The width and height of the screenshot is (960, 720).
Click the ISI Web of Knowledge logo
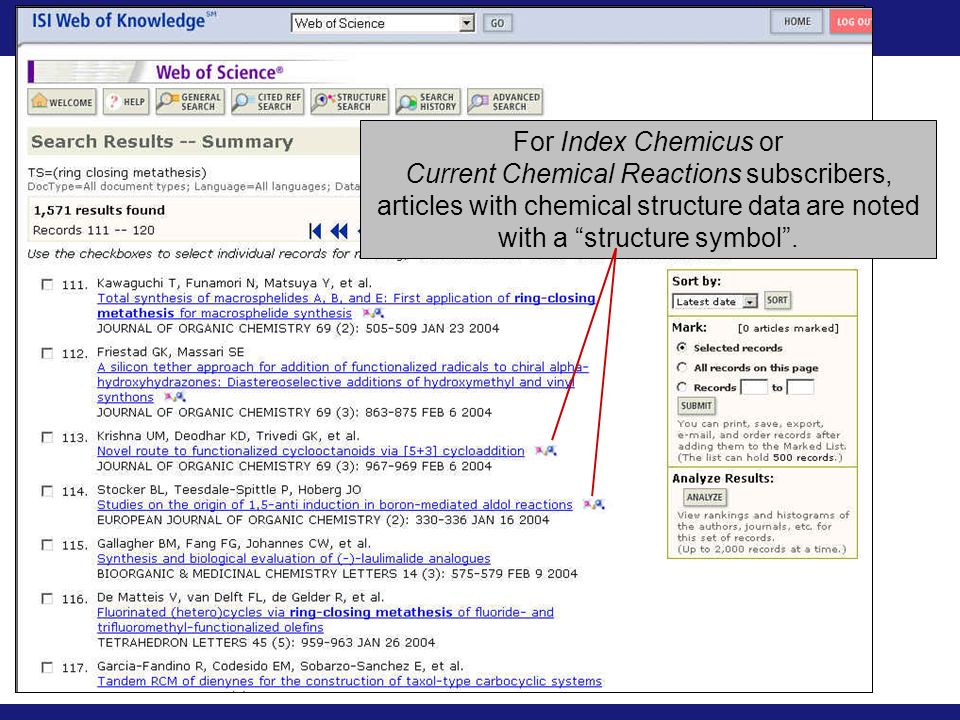124,20
